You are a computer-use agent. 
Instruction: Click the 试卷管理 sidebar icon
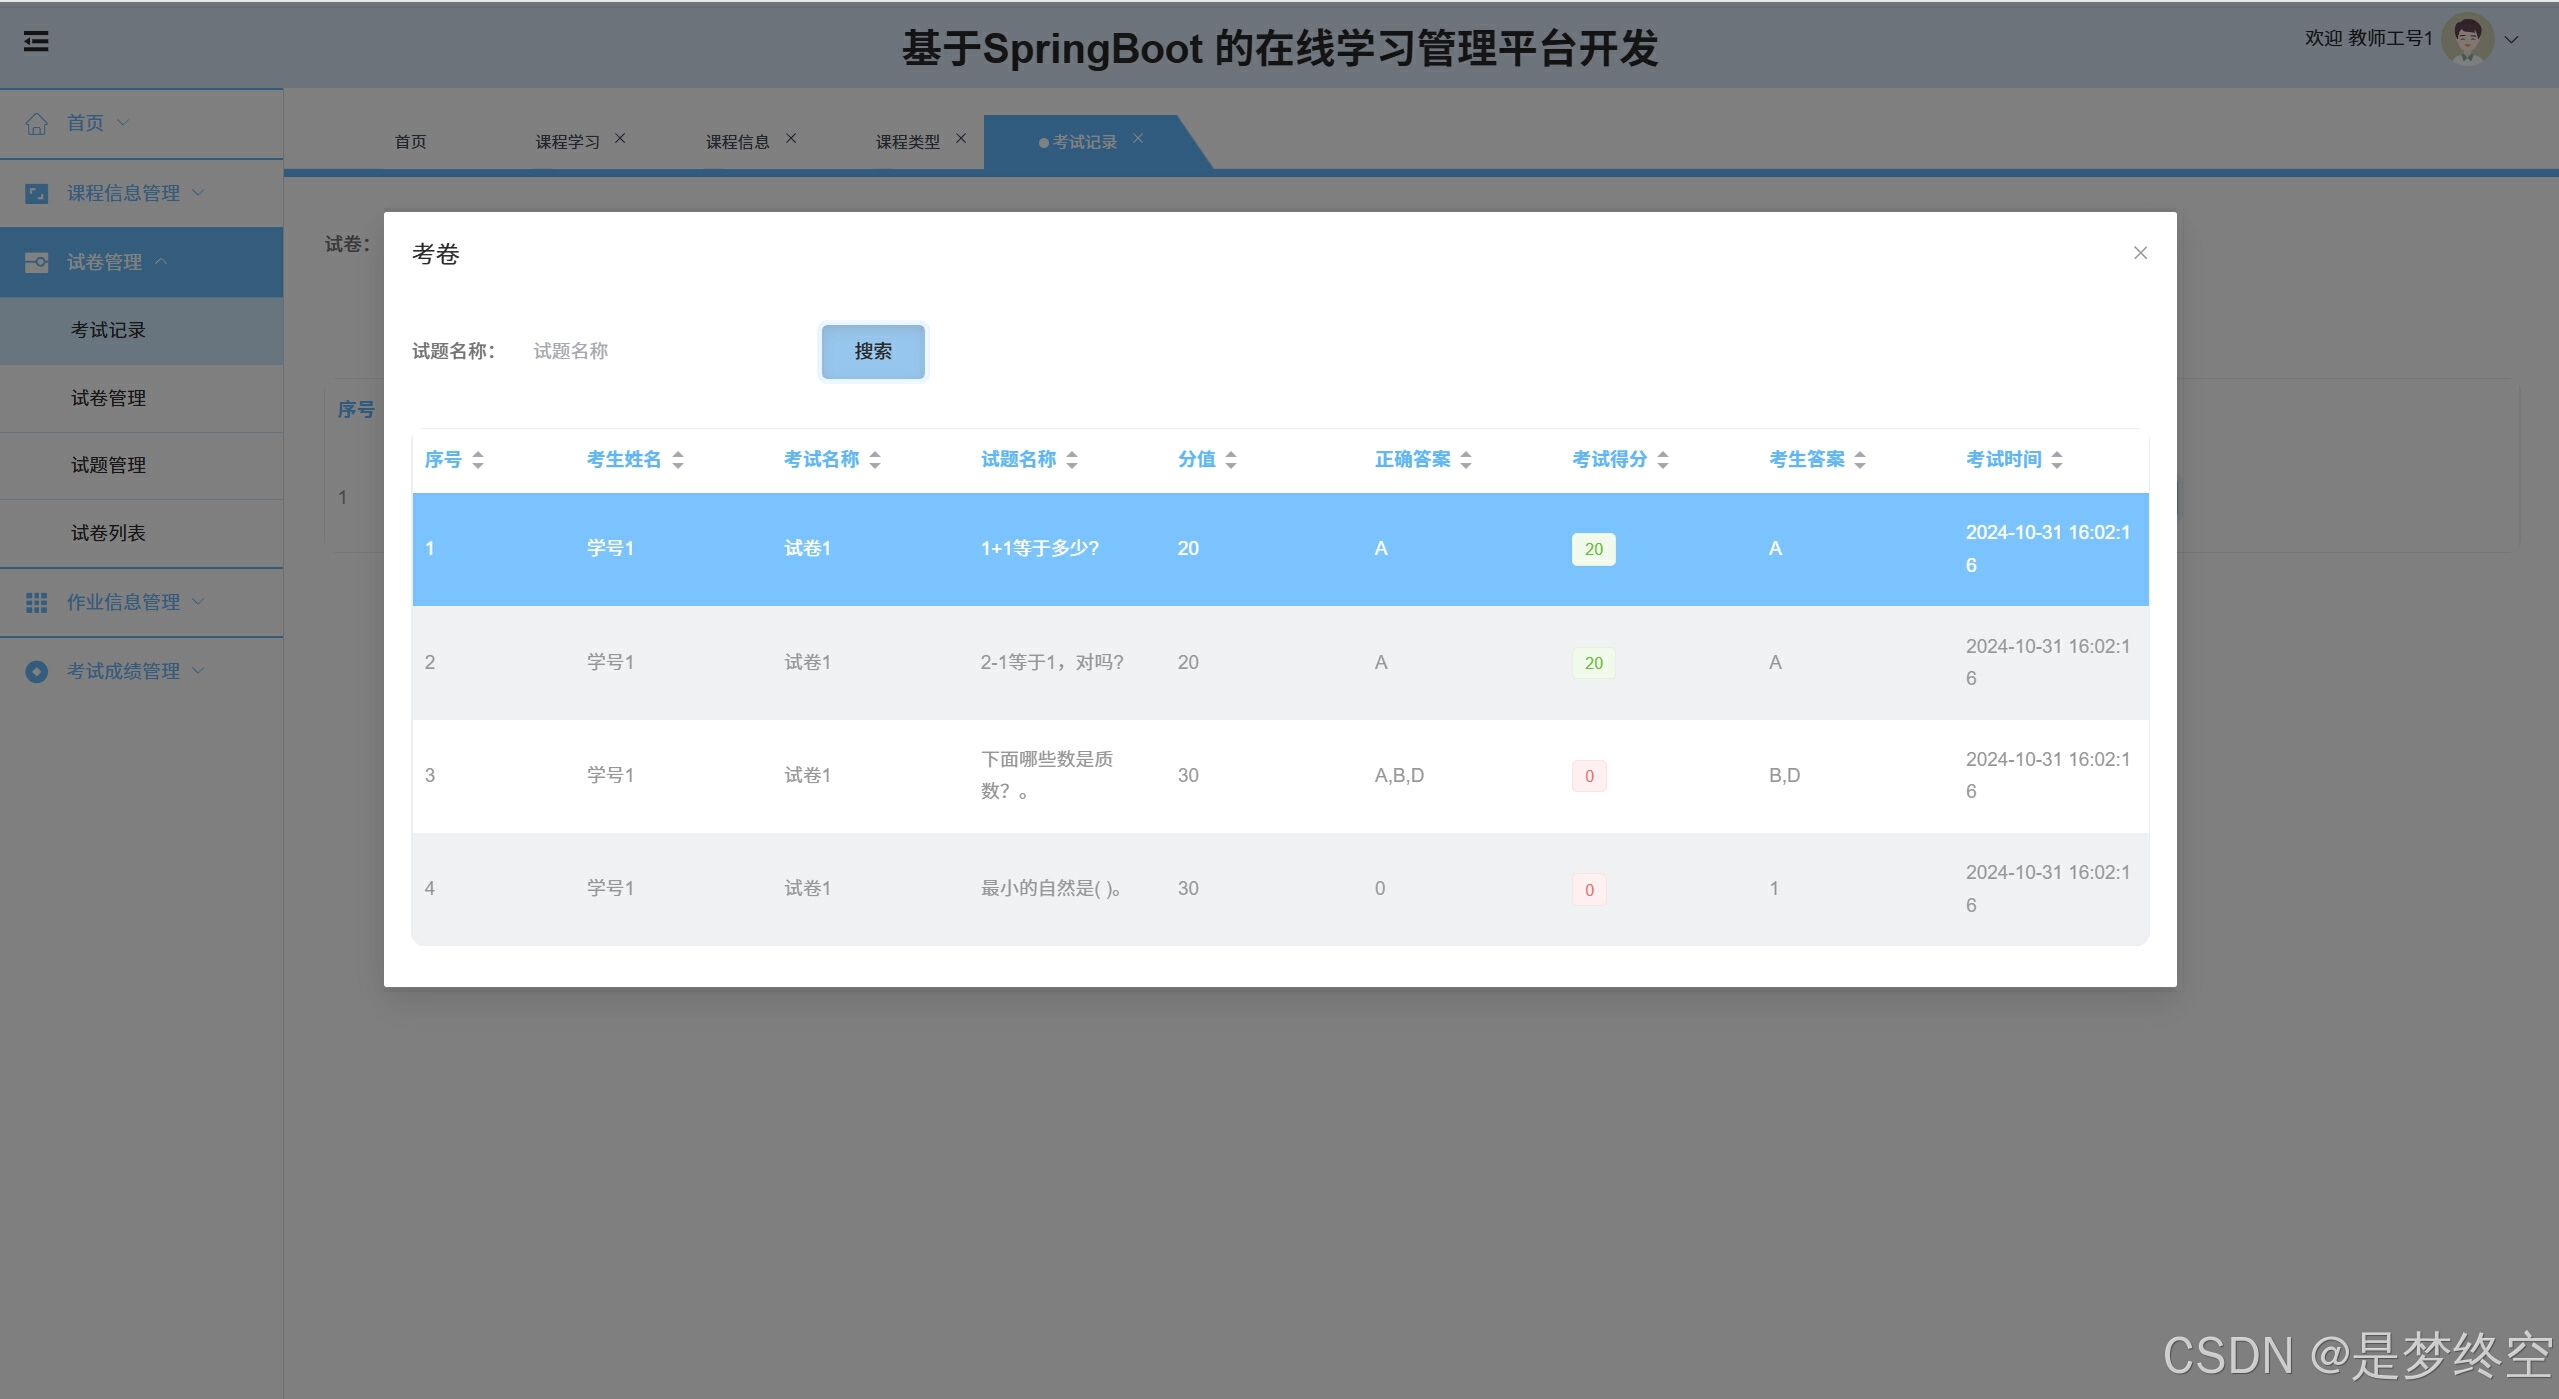click(x=36, y=262)
